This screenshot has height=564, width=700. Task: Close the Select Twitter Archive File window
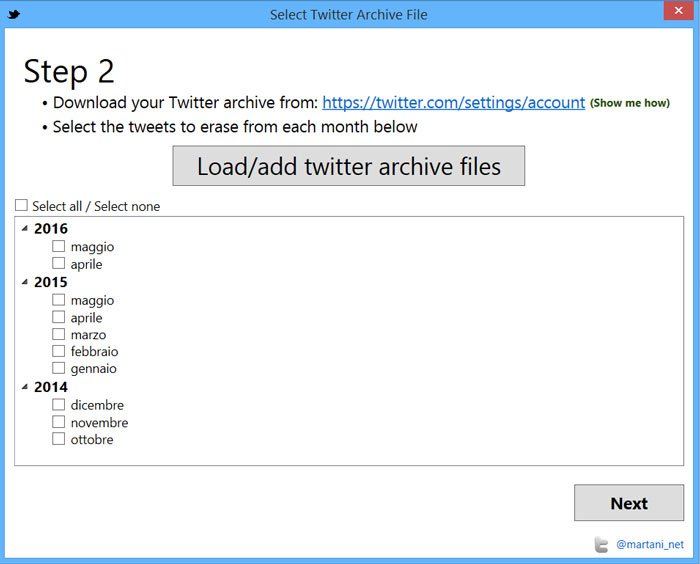679,10
